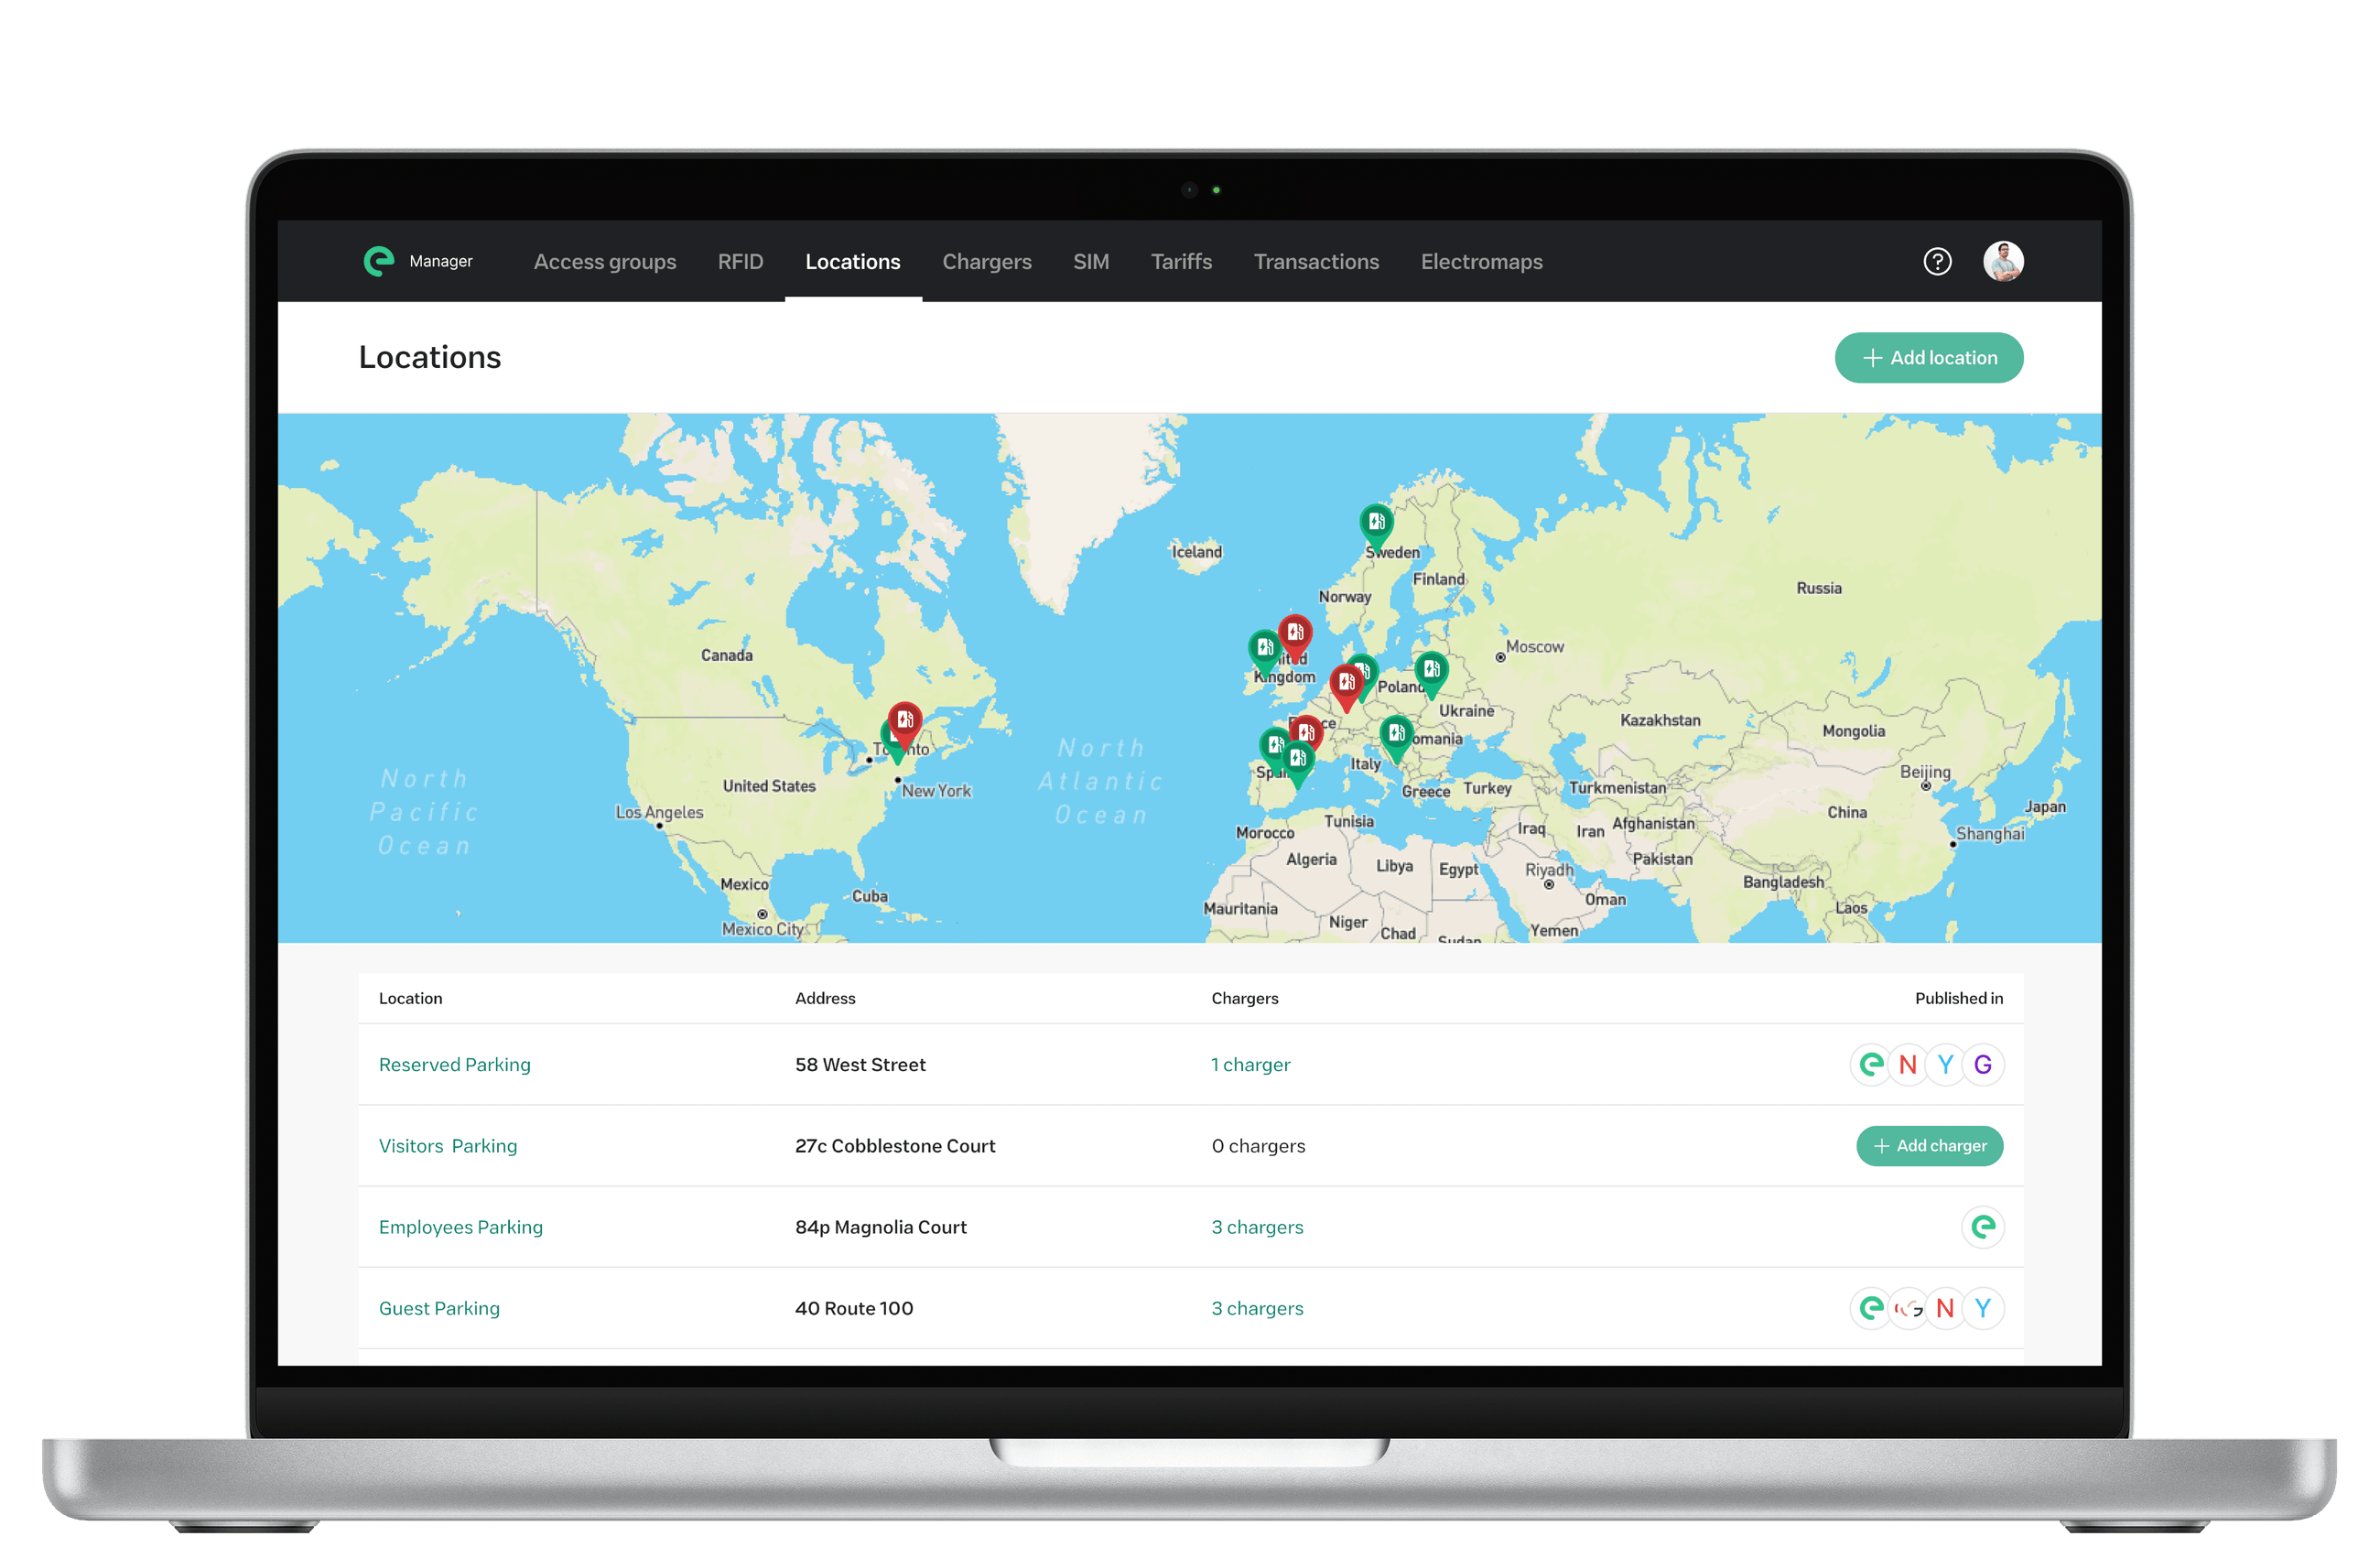The height and width of the screenshot is (1547, 2380).
Task: Click Add charger for Visitors Parking
Action: (1929, 1146)
